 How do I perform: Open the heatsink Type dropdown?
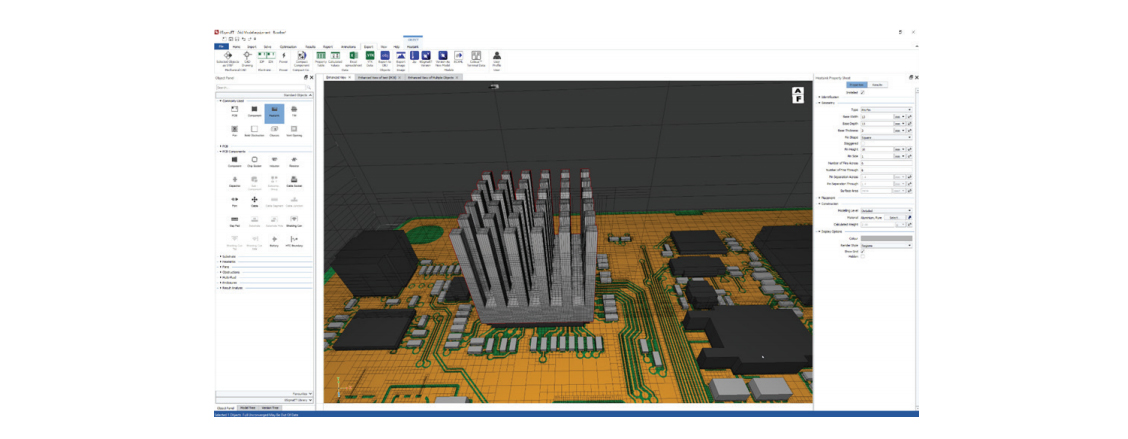[886, 109]
